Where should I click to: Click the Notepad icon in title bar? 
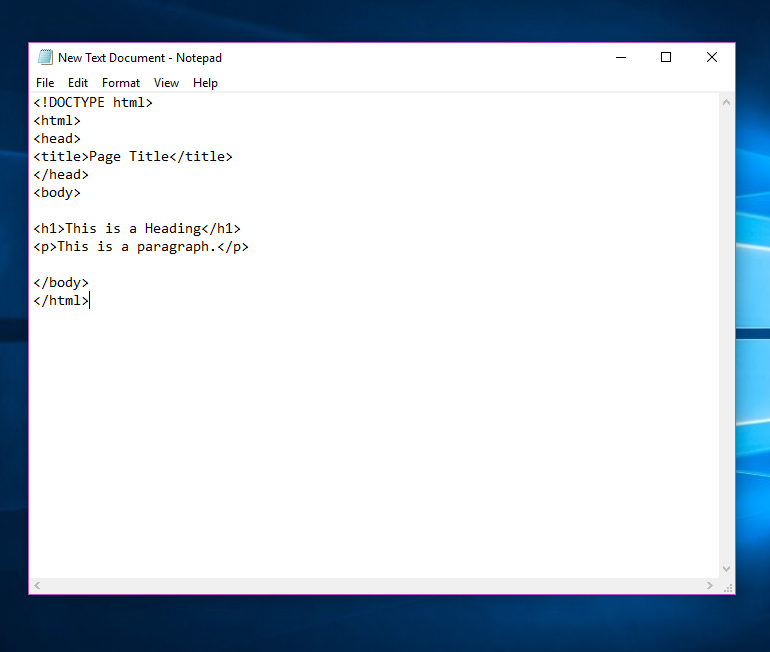(x=45, y=57)
